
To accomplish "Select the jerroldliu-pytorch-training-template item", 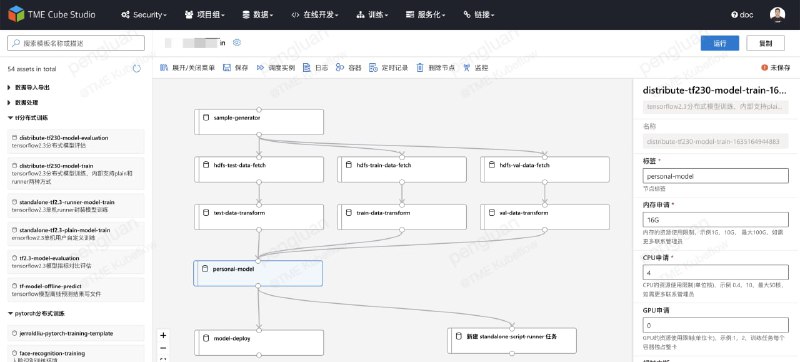I will 76,333.
